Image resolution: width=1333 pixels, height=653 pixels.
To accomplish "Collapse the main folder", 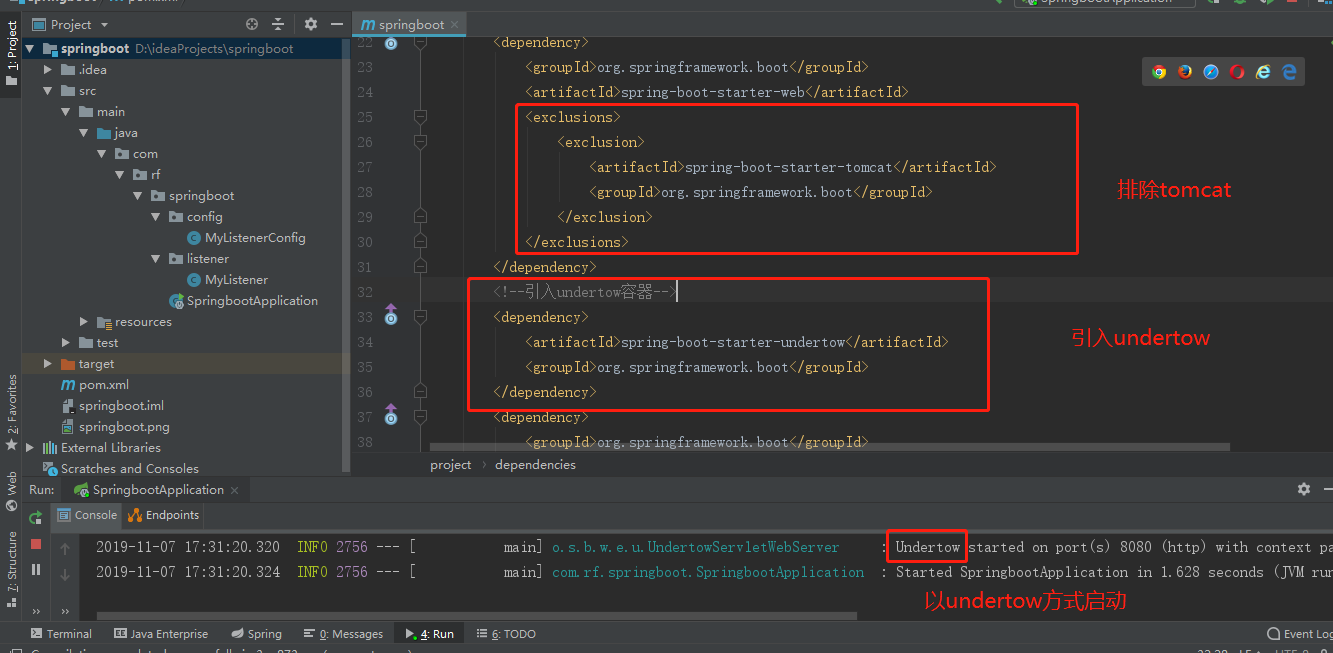I will coord(66,111).
